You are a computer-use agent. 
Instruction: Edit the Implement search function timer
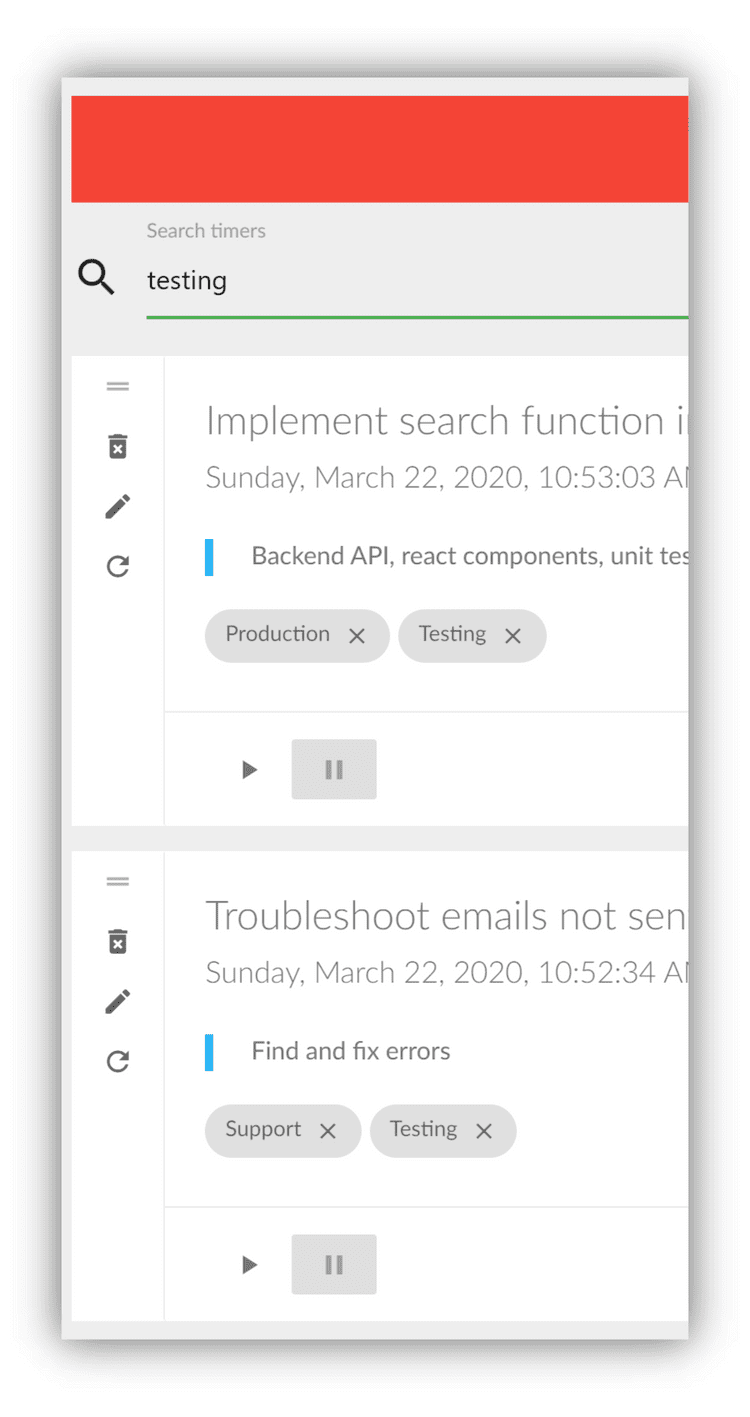pos(117,506)
